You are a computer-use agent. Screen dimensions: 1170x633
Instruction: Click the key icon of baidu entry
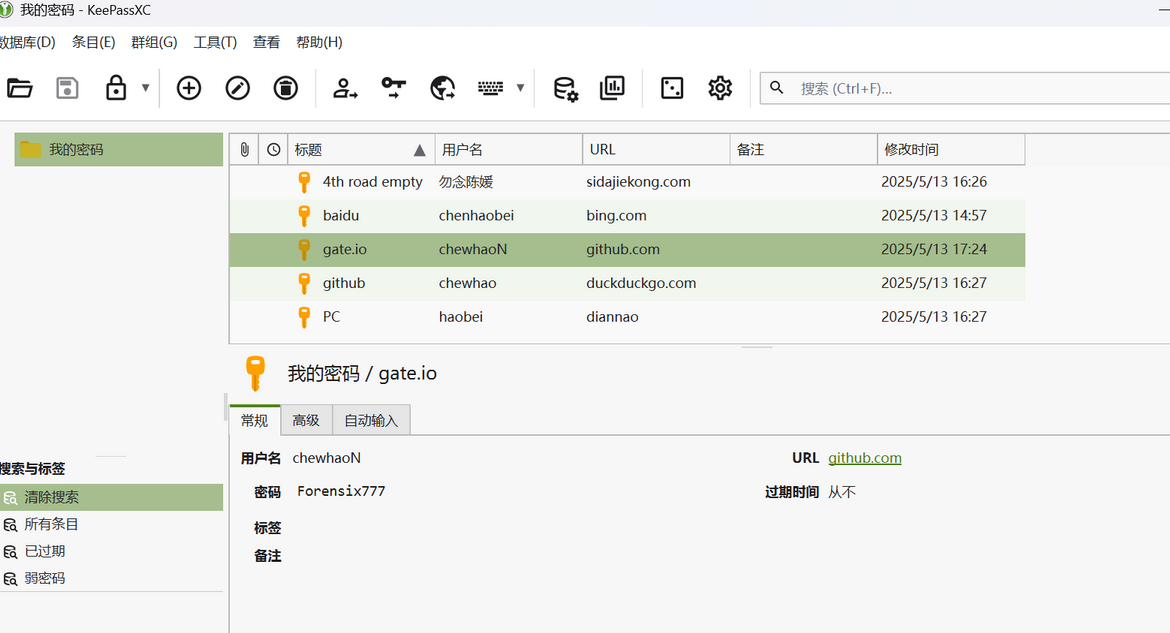point(304,216)
